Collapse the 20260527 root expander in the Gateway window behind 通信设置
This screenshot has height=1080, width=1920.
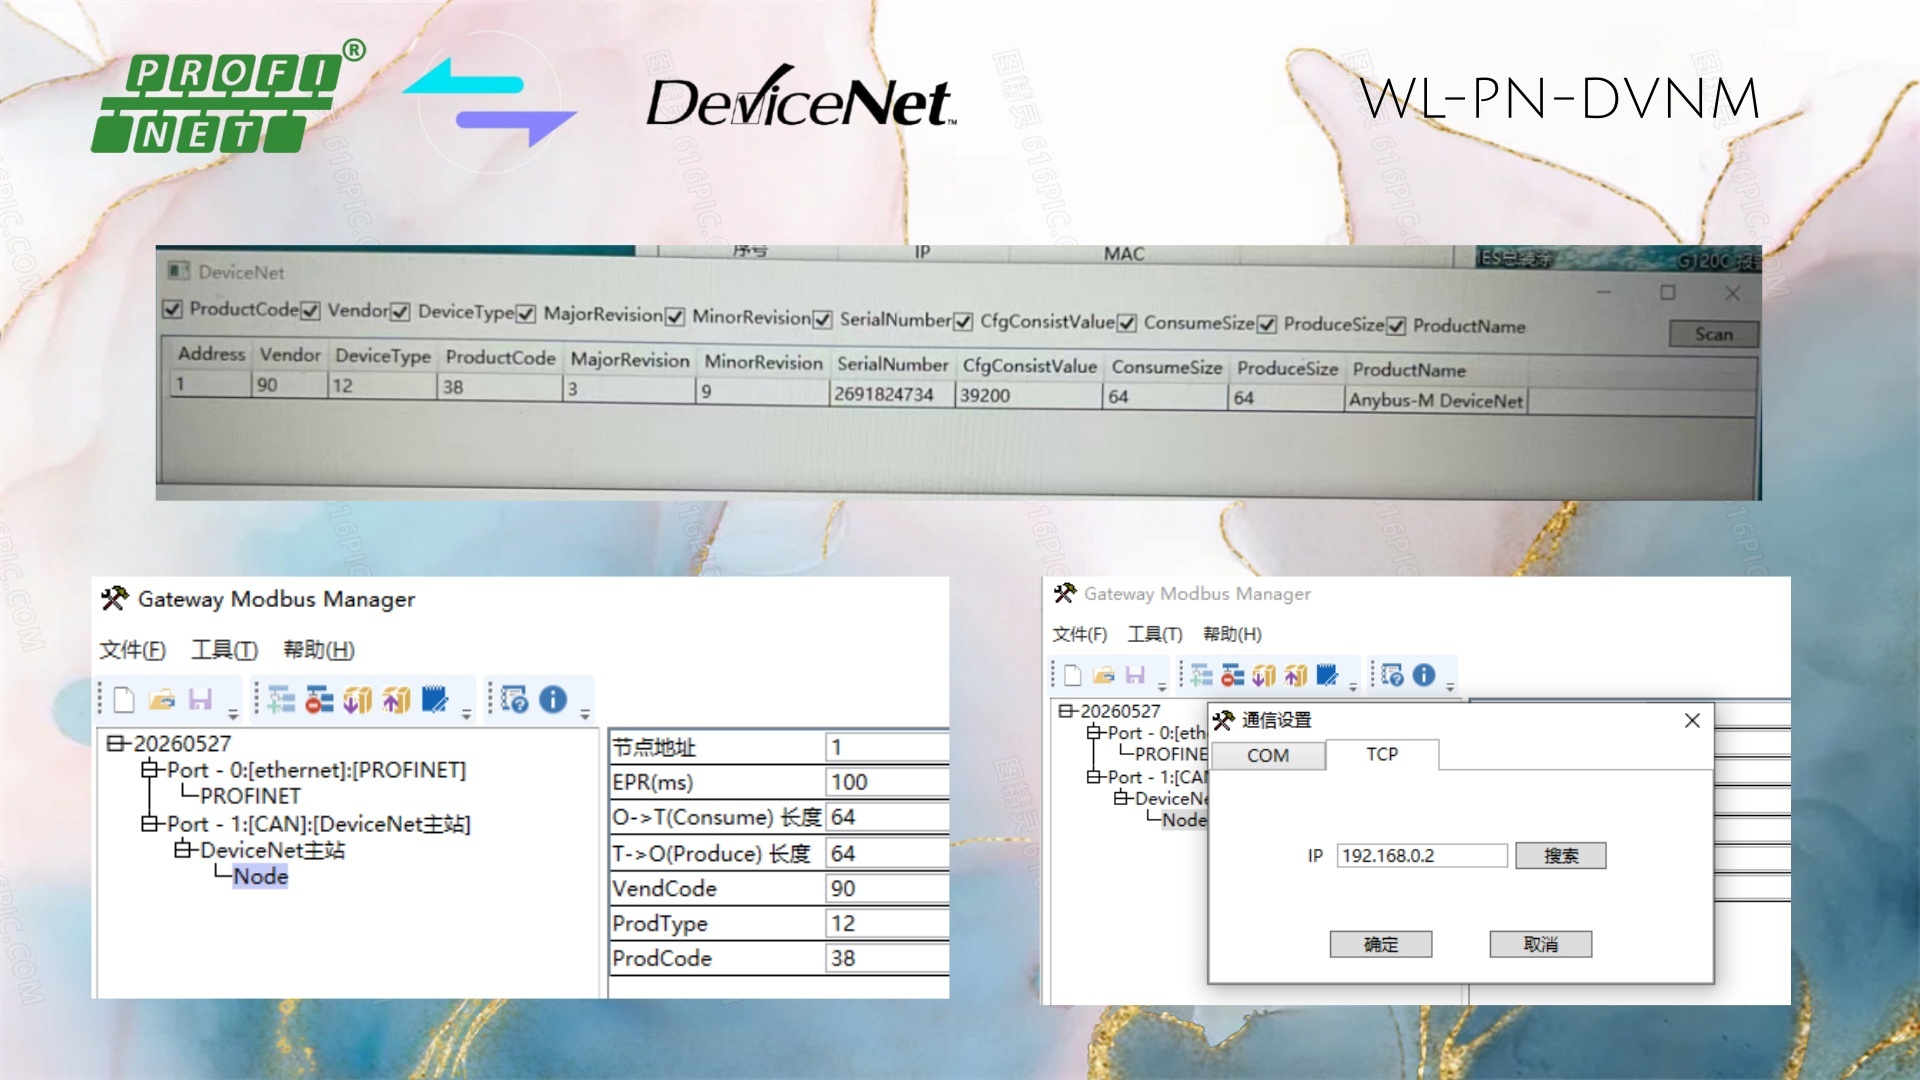1066,711
